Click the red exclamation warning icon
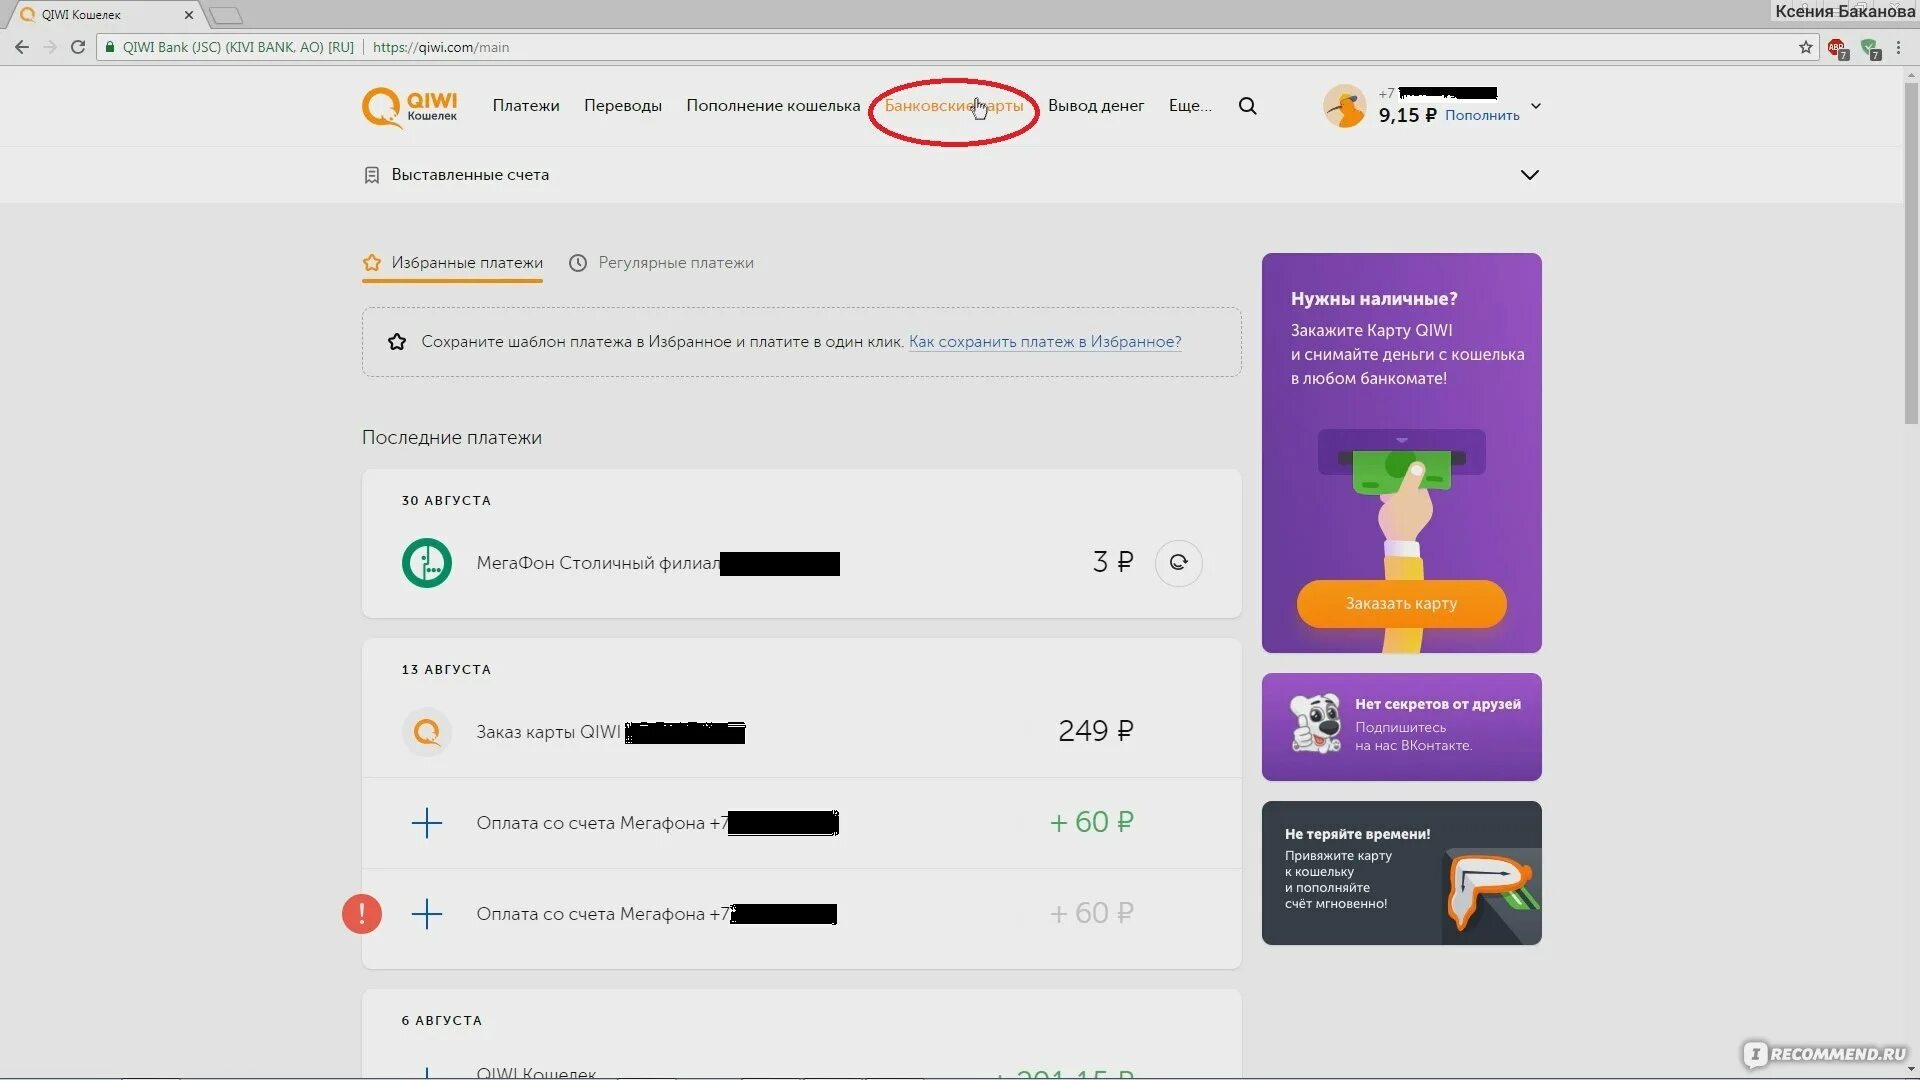 click(x=362, y=914)
